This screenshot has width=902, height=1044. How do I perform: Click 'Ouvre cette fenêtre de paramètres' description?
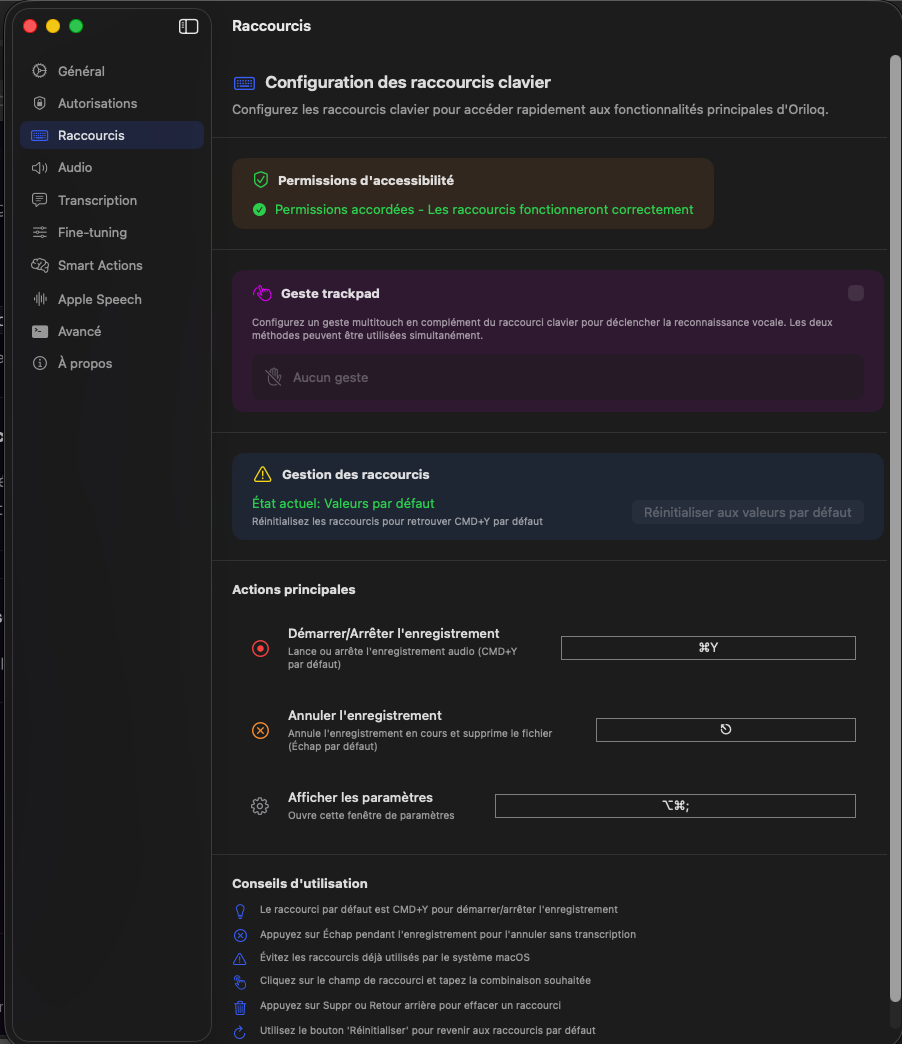tap(371, 815)
